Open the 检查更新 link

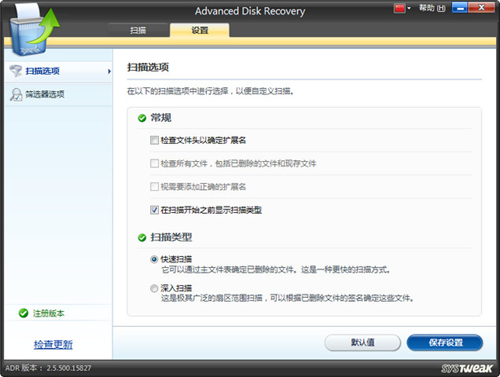[x=53, y=344]
